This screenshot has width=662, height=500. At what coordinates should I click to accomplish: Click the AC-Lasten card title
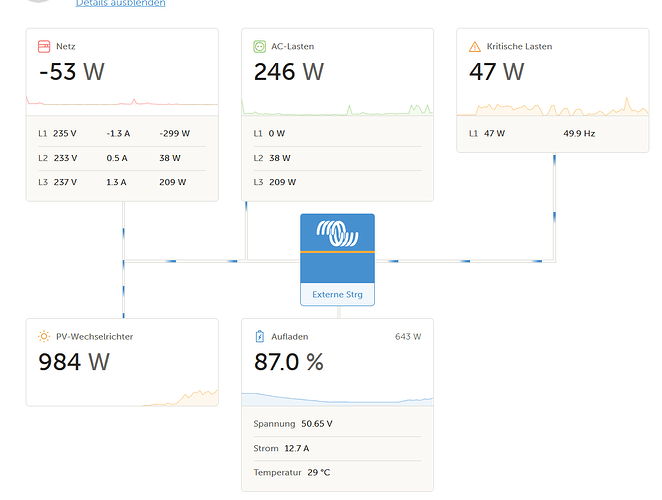coord(293,46)
